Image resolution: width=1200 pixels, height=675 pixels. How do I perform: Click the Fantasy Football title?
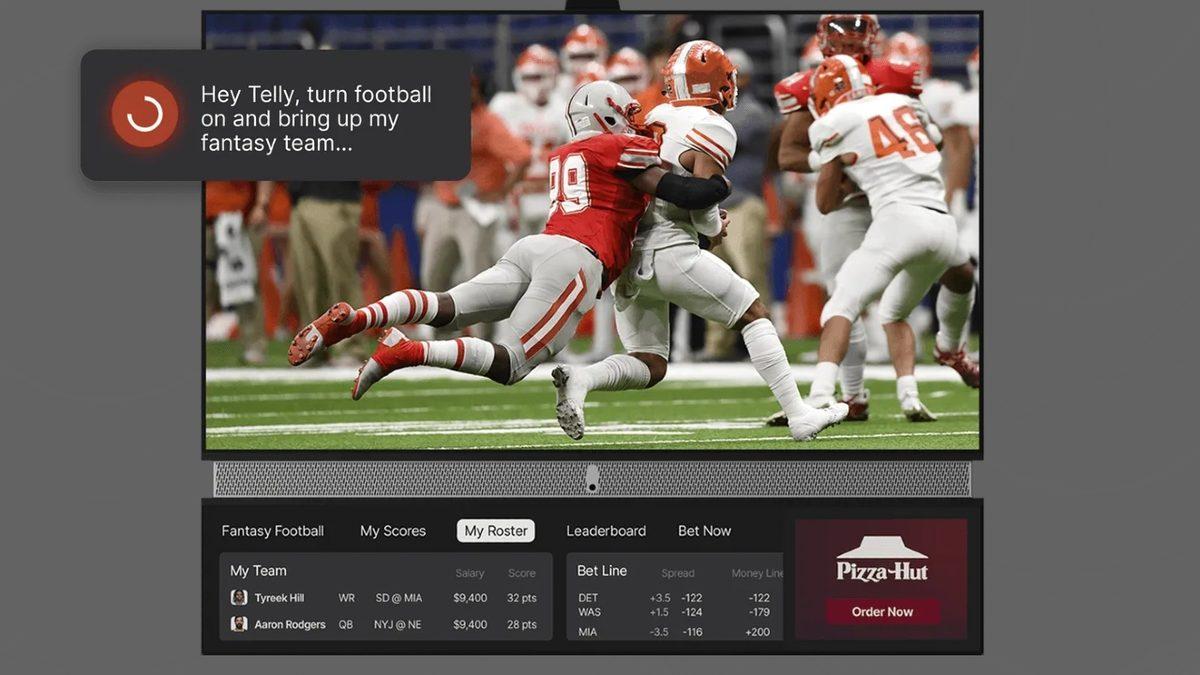[273, 531]
